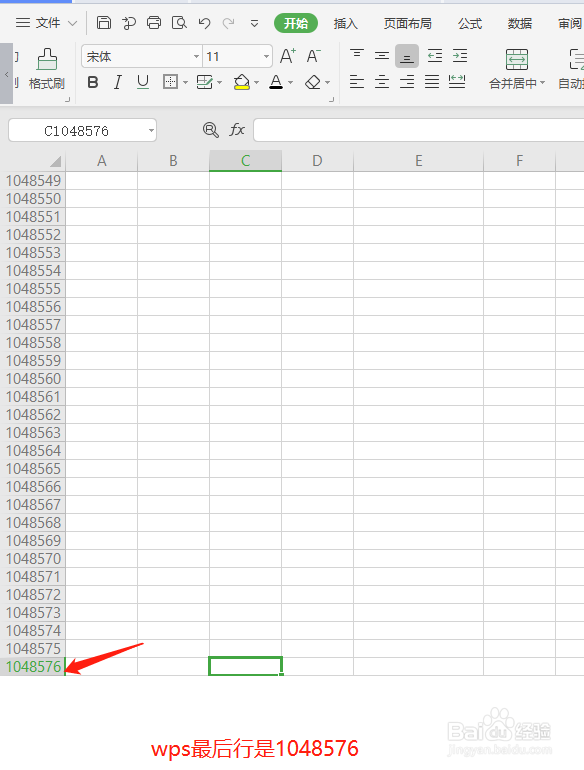Expand fill color dropdown arrow
This screenshot has height=770, width=584.
(256, 82)
